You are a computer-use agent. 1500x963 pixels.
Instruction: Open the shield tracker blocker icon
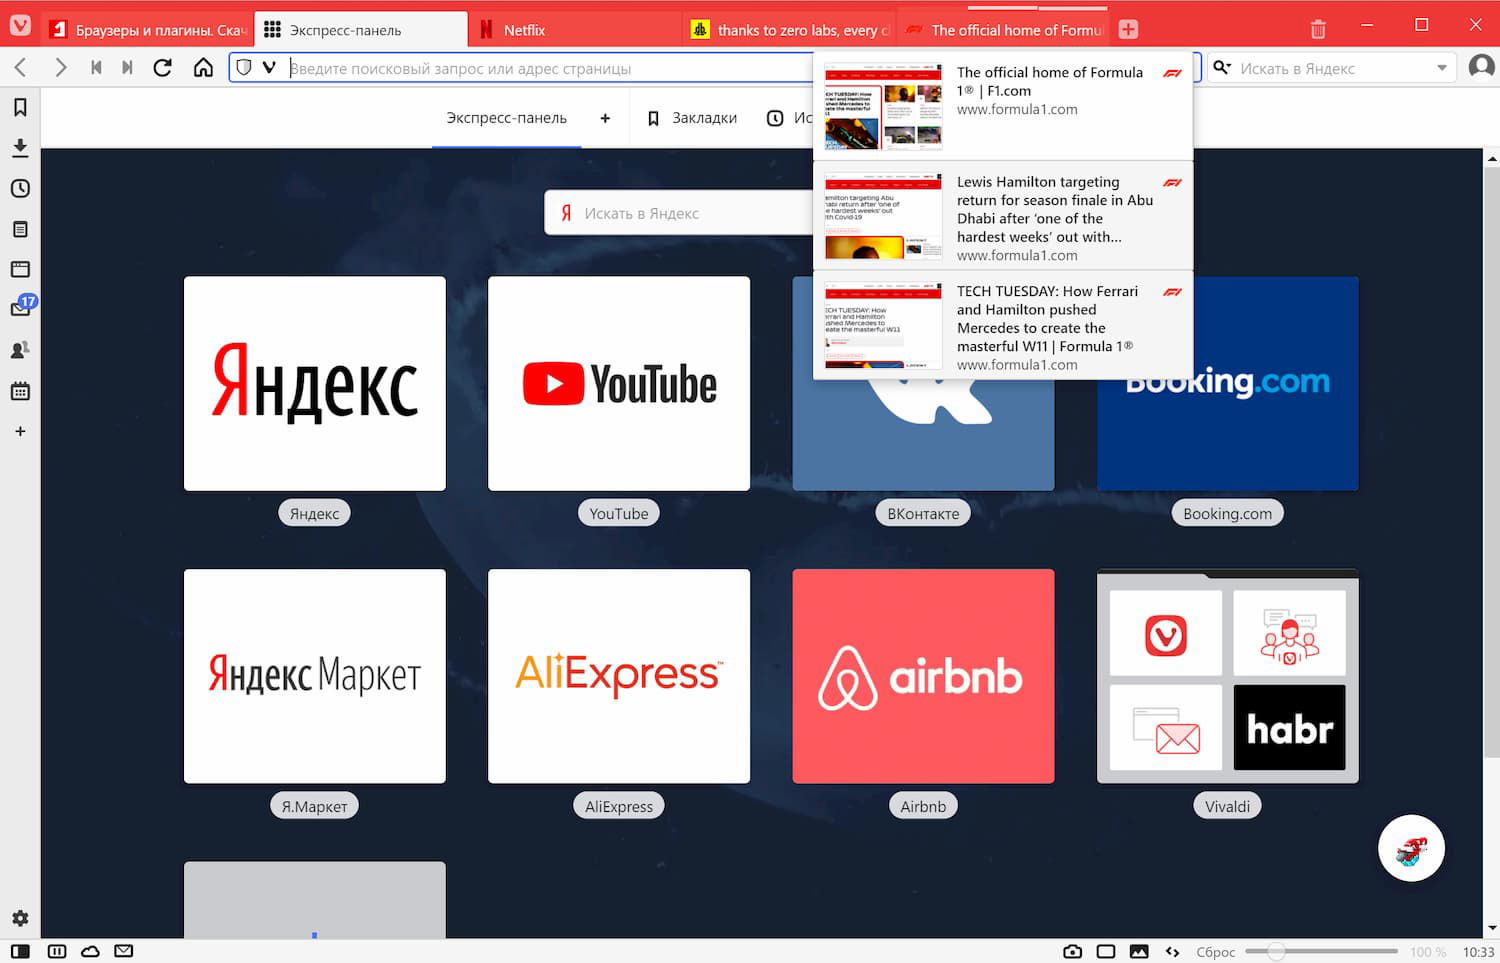point(243,68)
